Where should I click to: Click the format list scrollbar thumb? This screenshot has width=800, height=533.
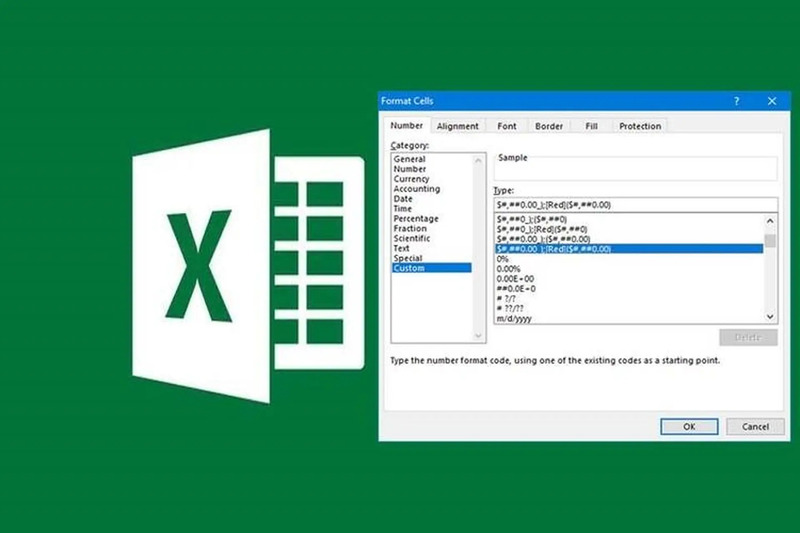[770, 241]
